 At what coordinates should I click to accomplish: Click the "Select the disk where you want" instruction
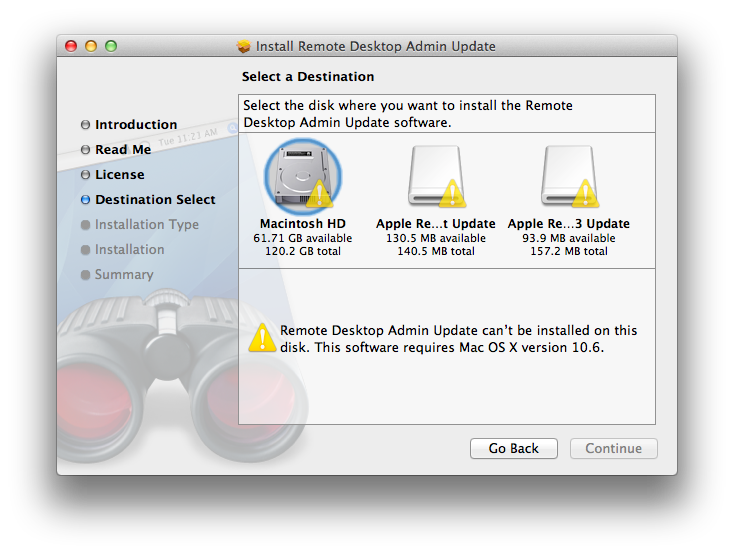(408, 114)
